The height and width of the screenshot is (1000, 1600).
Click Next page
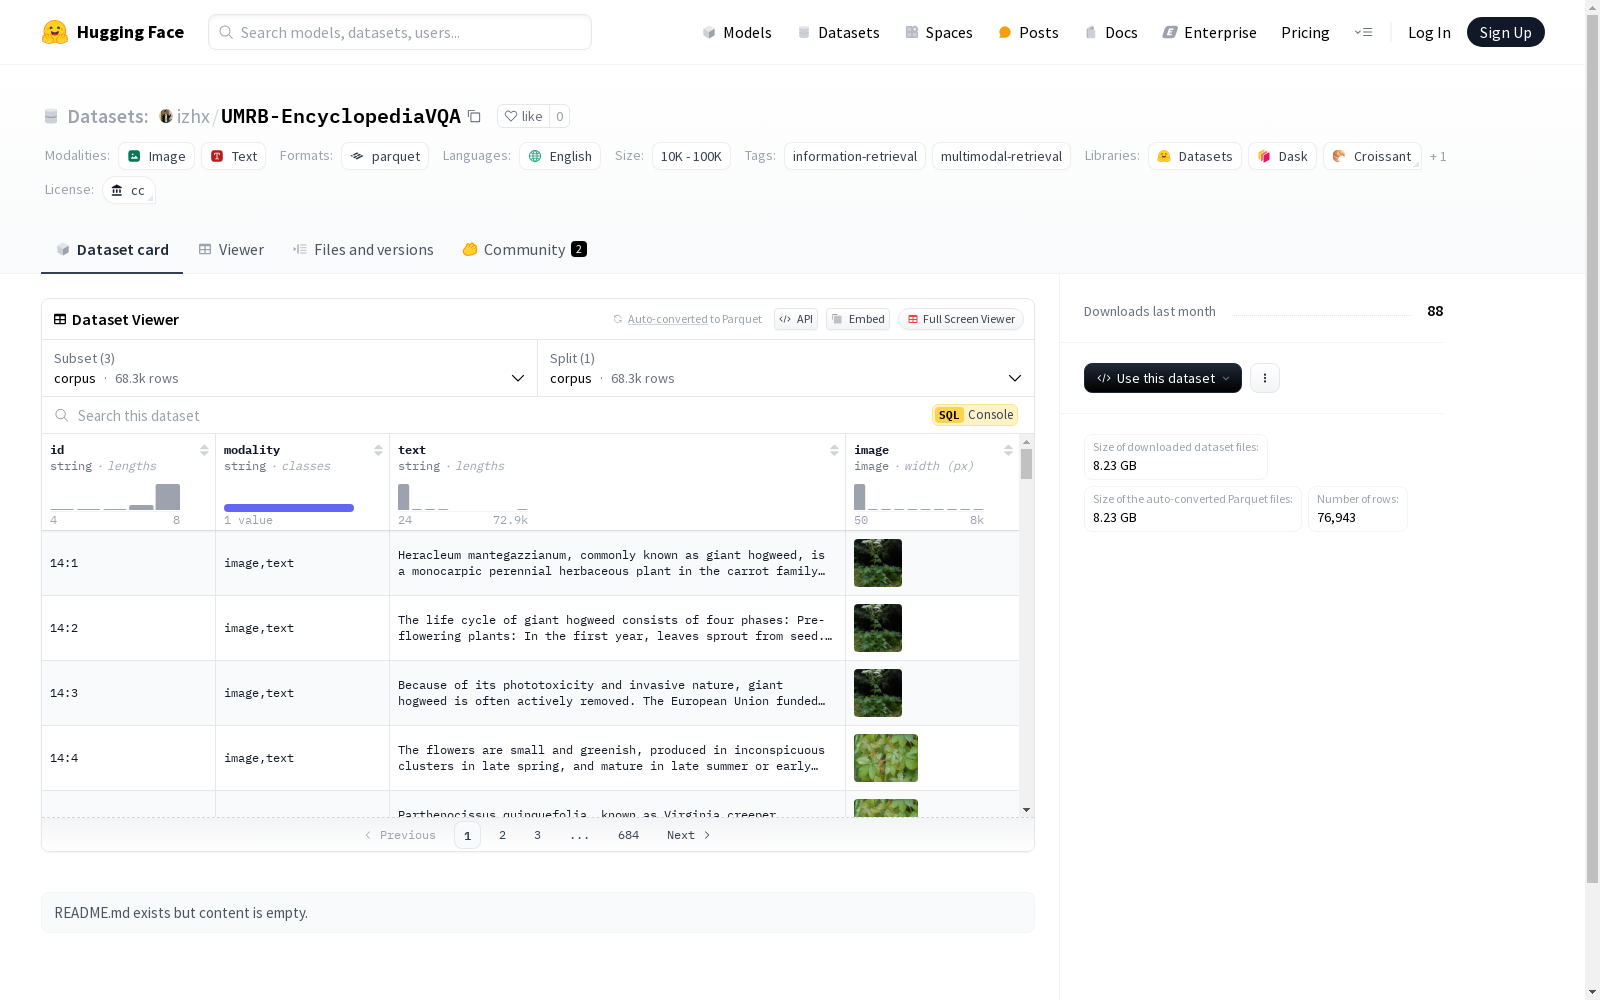pos(689,835)
